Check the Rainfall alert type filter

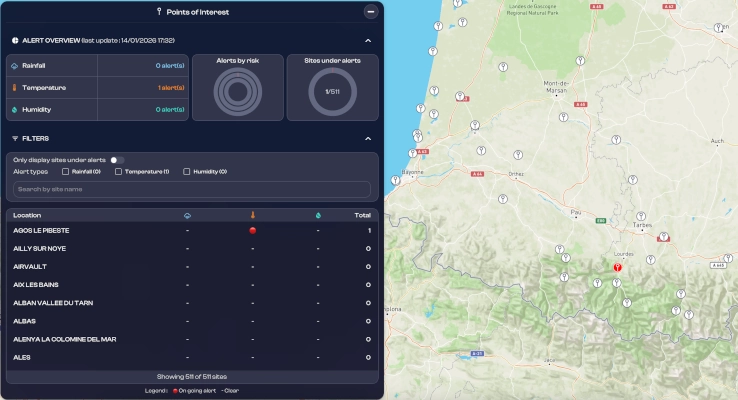tap(65, 172)
